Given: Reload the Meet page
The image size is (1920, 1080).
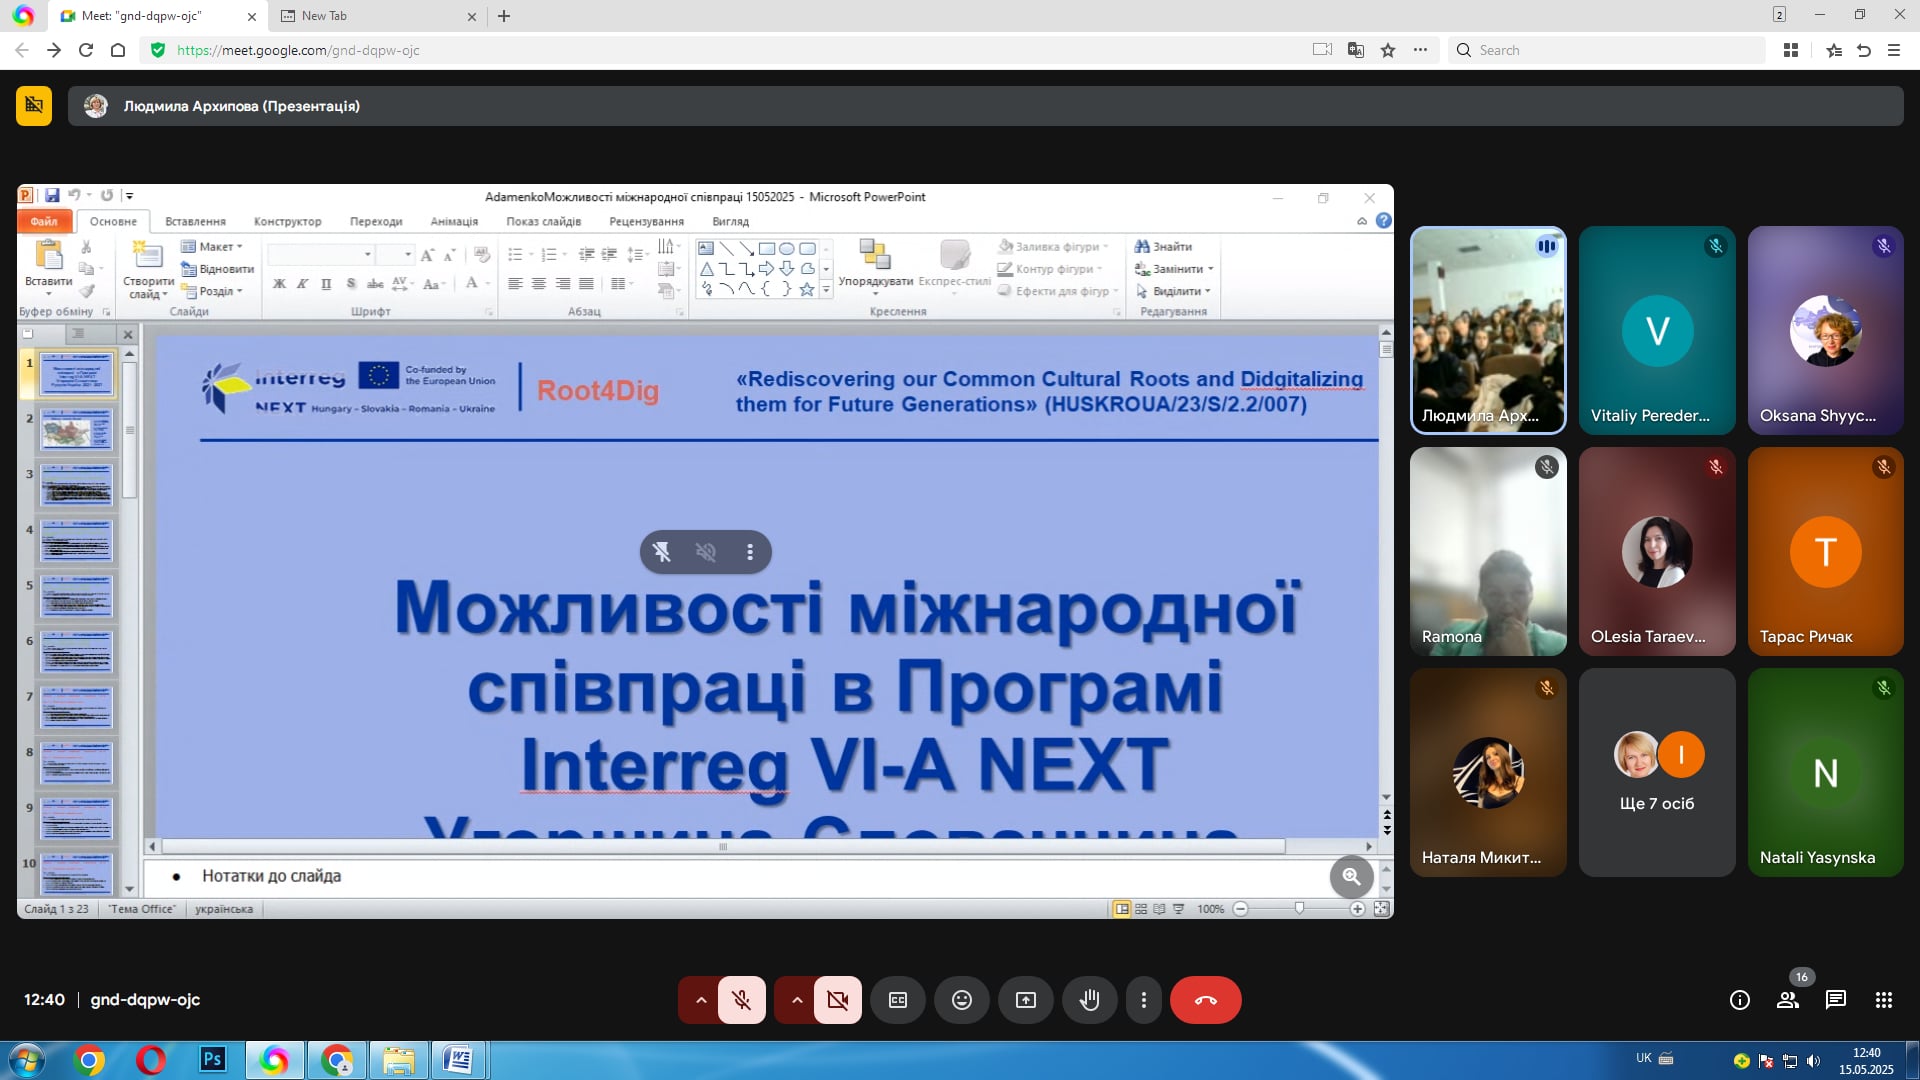Looking at the screenshot, I should (x=86, y=50).
